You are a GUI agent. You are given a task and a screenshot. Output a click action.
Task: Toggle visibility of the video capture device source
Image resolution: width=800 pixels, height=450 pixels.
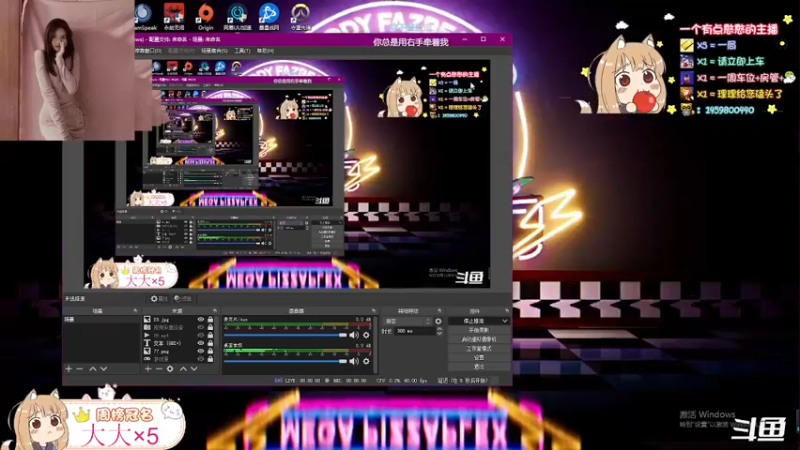(x=201, y=328)
